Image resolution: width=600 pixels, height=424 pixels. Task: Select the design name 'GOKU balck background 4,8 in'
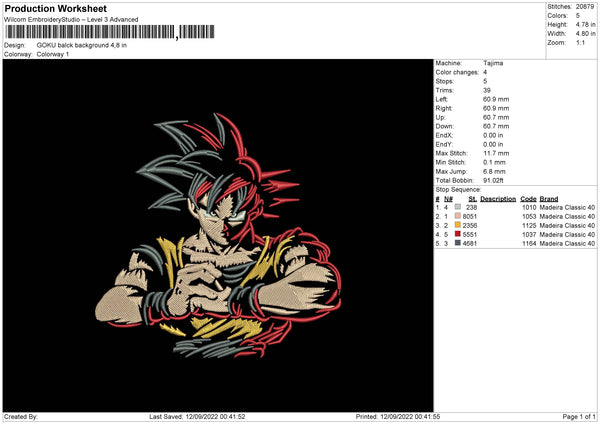pyautogui.click(x=82, y=45)
